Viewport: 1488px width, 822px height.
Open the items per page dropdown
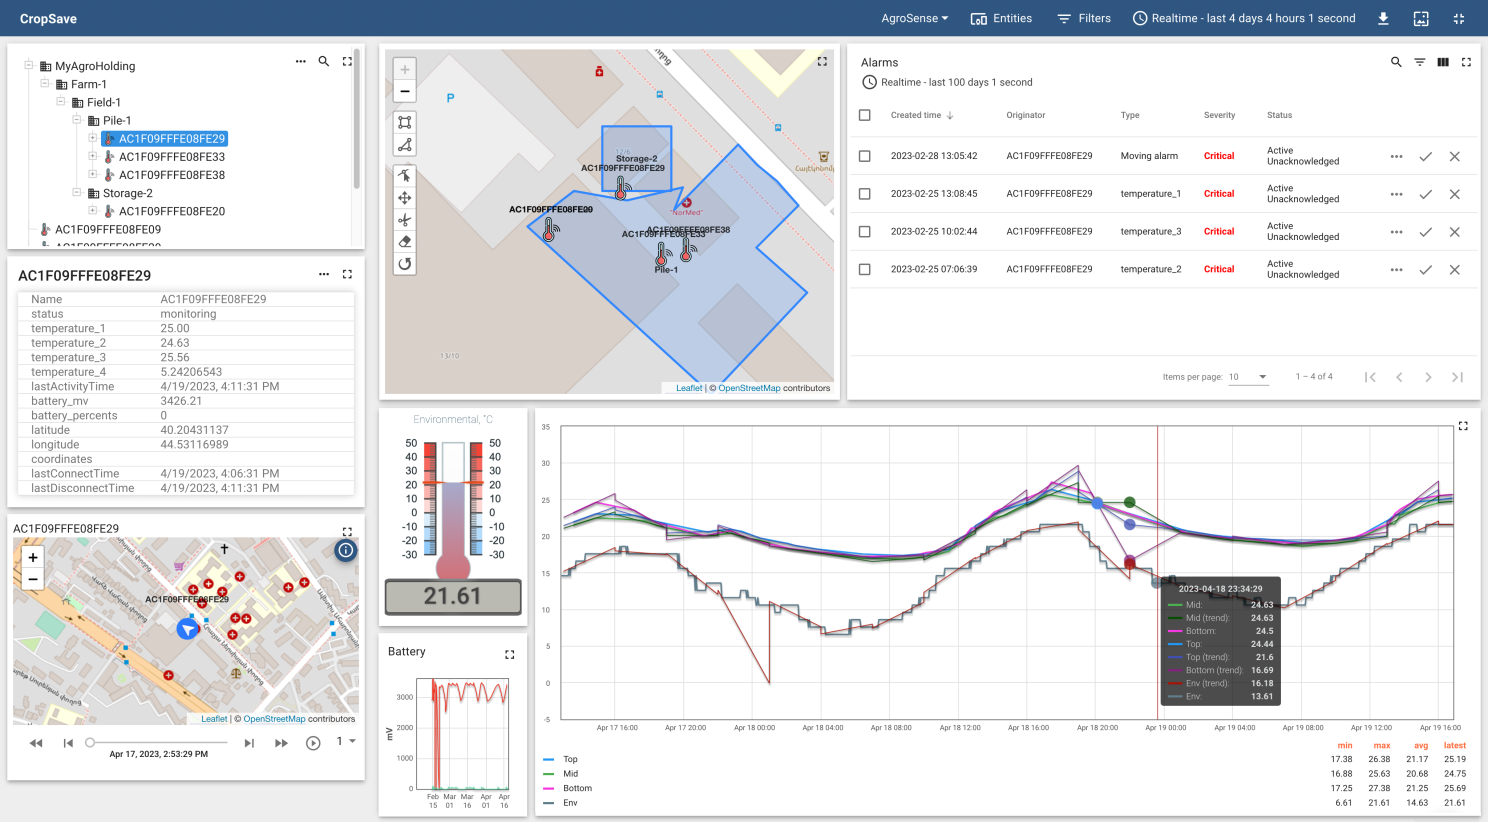(1247, 377)
